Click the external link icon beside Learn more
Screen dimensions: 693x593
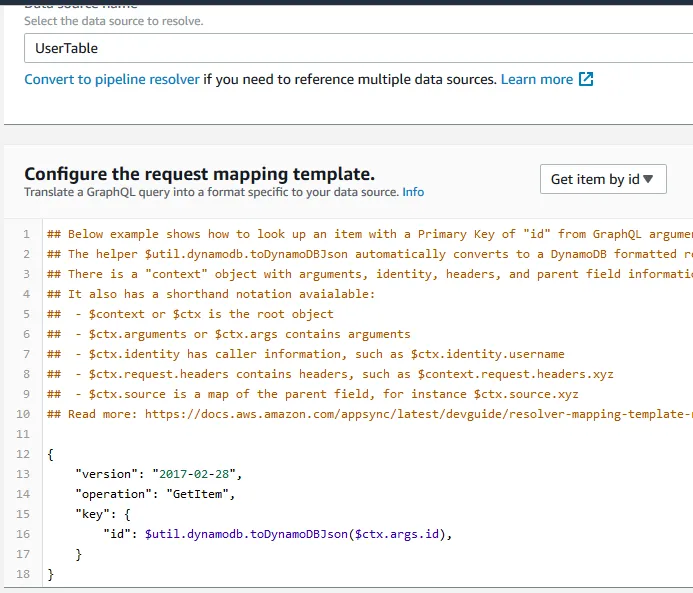pyautogui.click(x=587, y=79)
